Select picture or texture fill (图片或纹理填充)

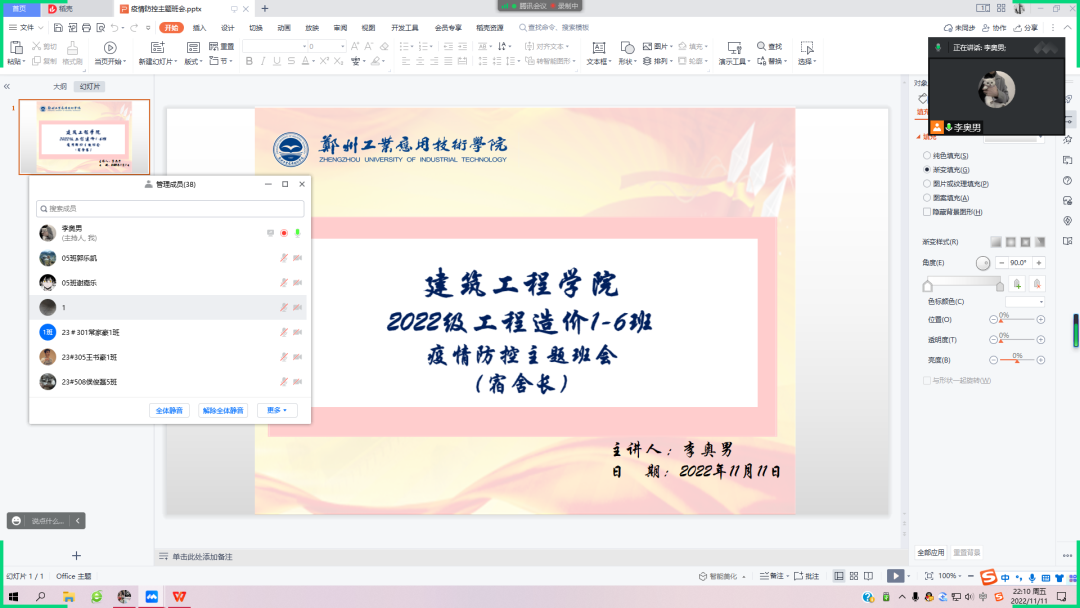[925, 184]
